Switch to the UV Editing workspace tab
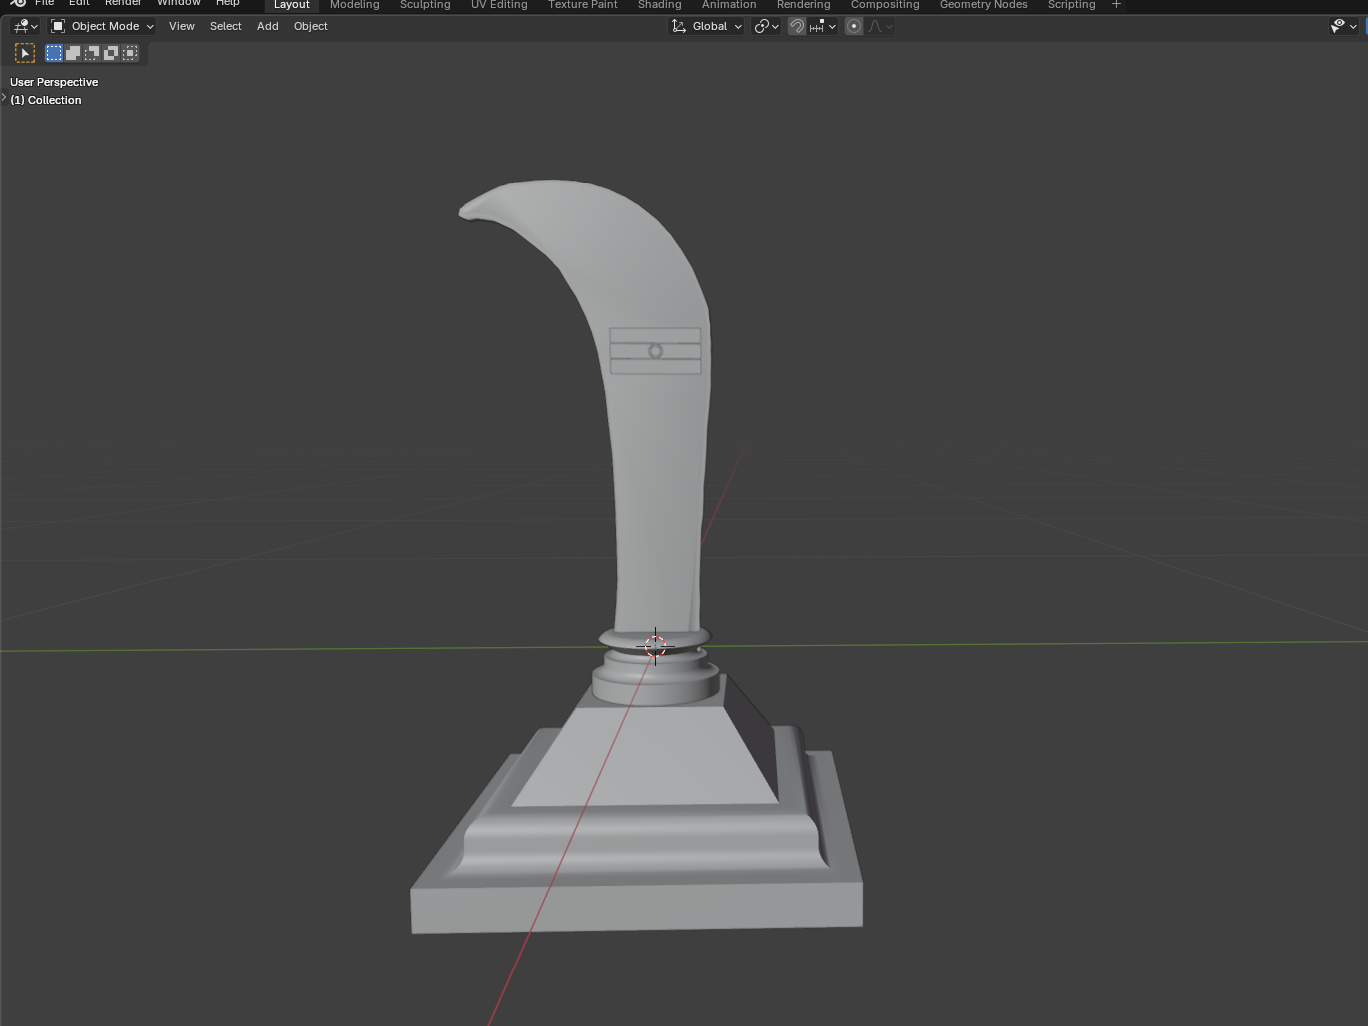Screen dimensions: 1368x1026 pyautogui.click(x=499, y=5)
